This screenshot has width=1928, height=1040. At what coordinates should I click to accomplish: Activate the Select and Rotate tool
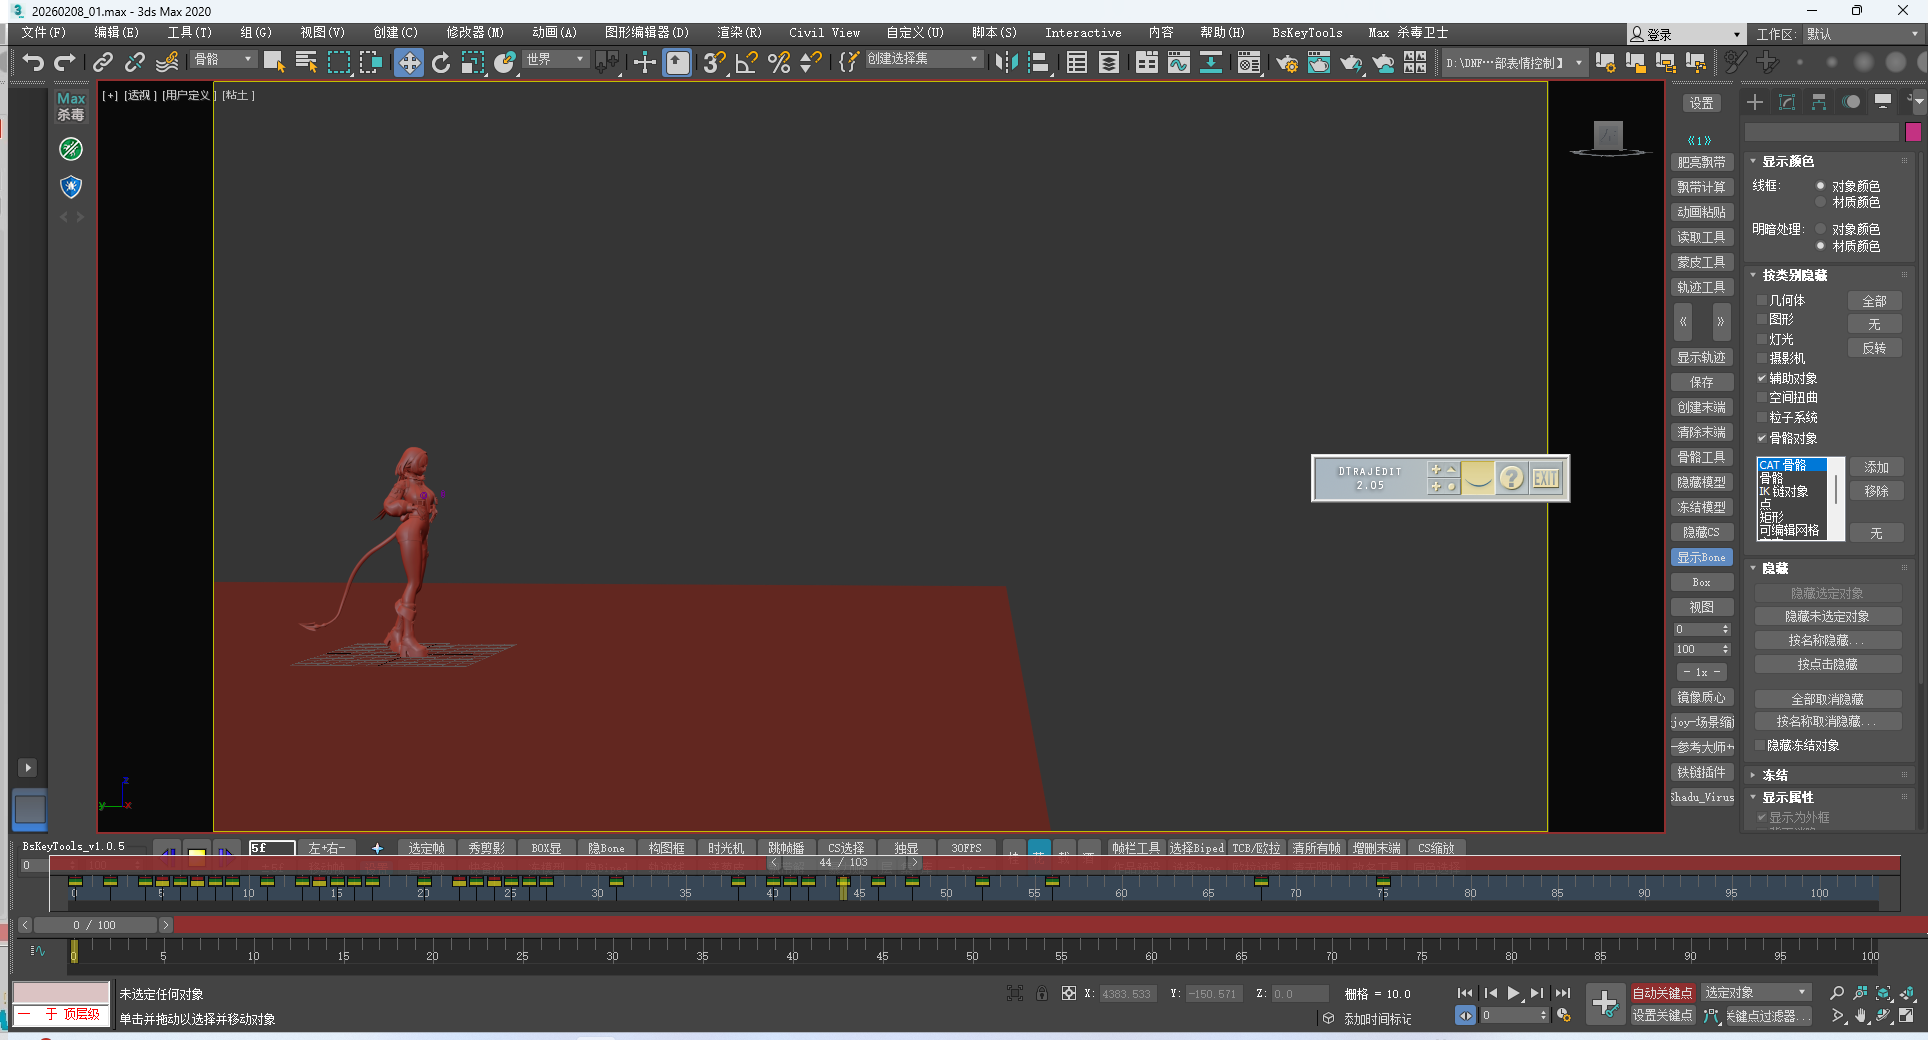441,62
